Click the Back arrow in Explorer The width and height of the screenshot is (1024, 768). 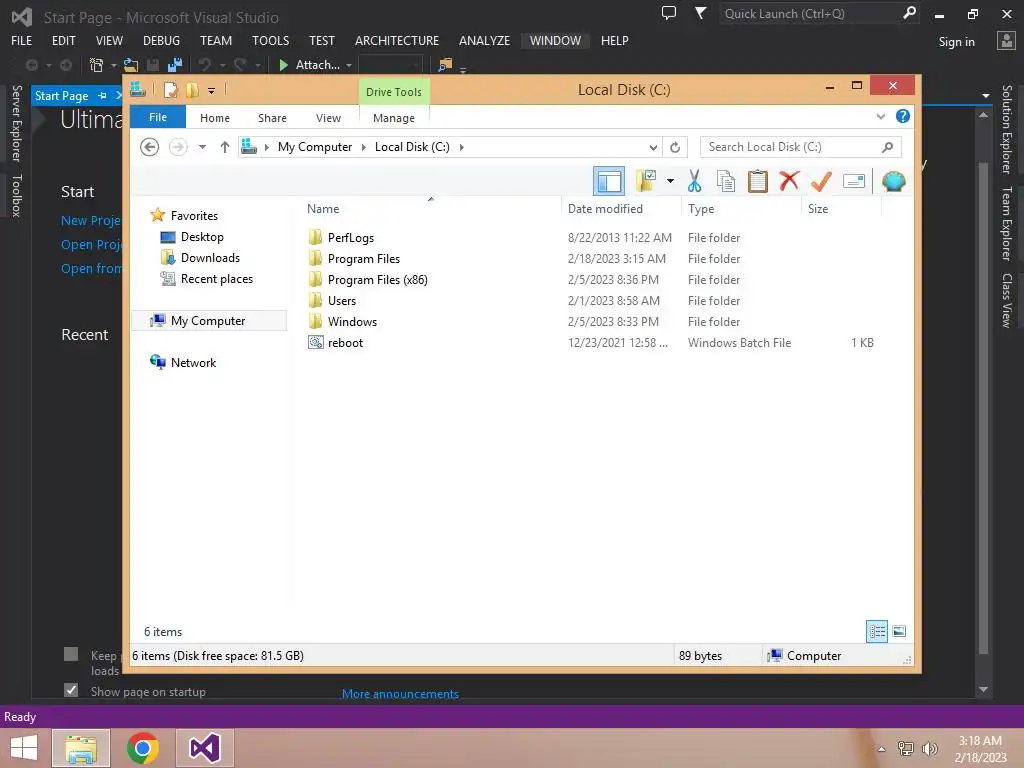[150, 148]
